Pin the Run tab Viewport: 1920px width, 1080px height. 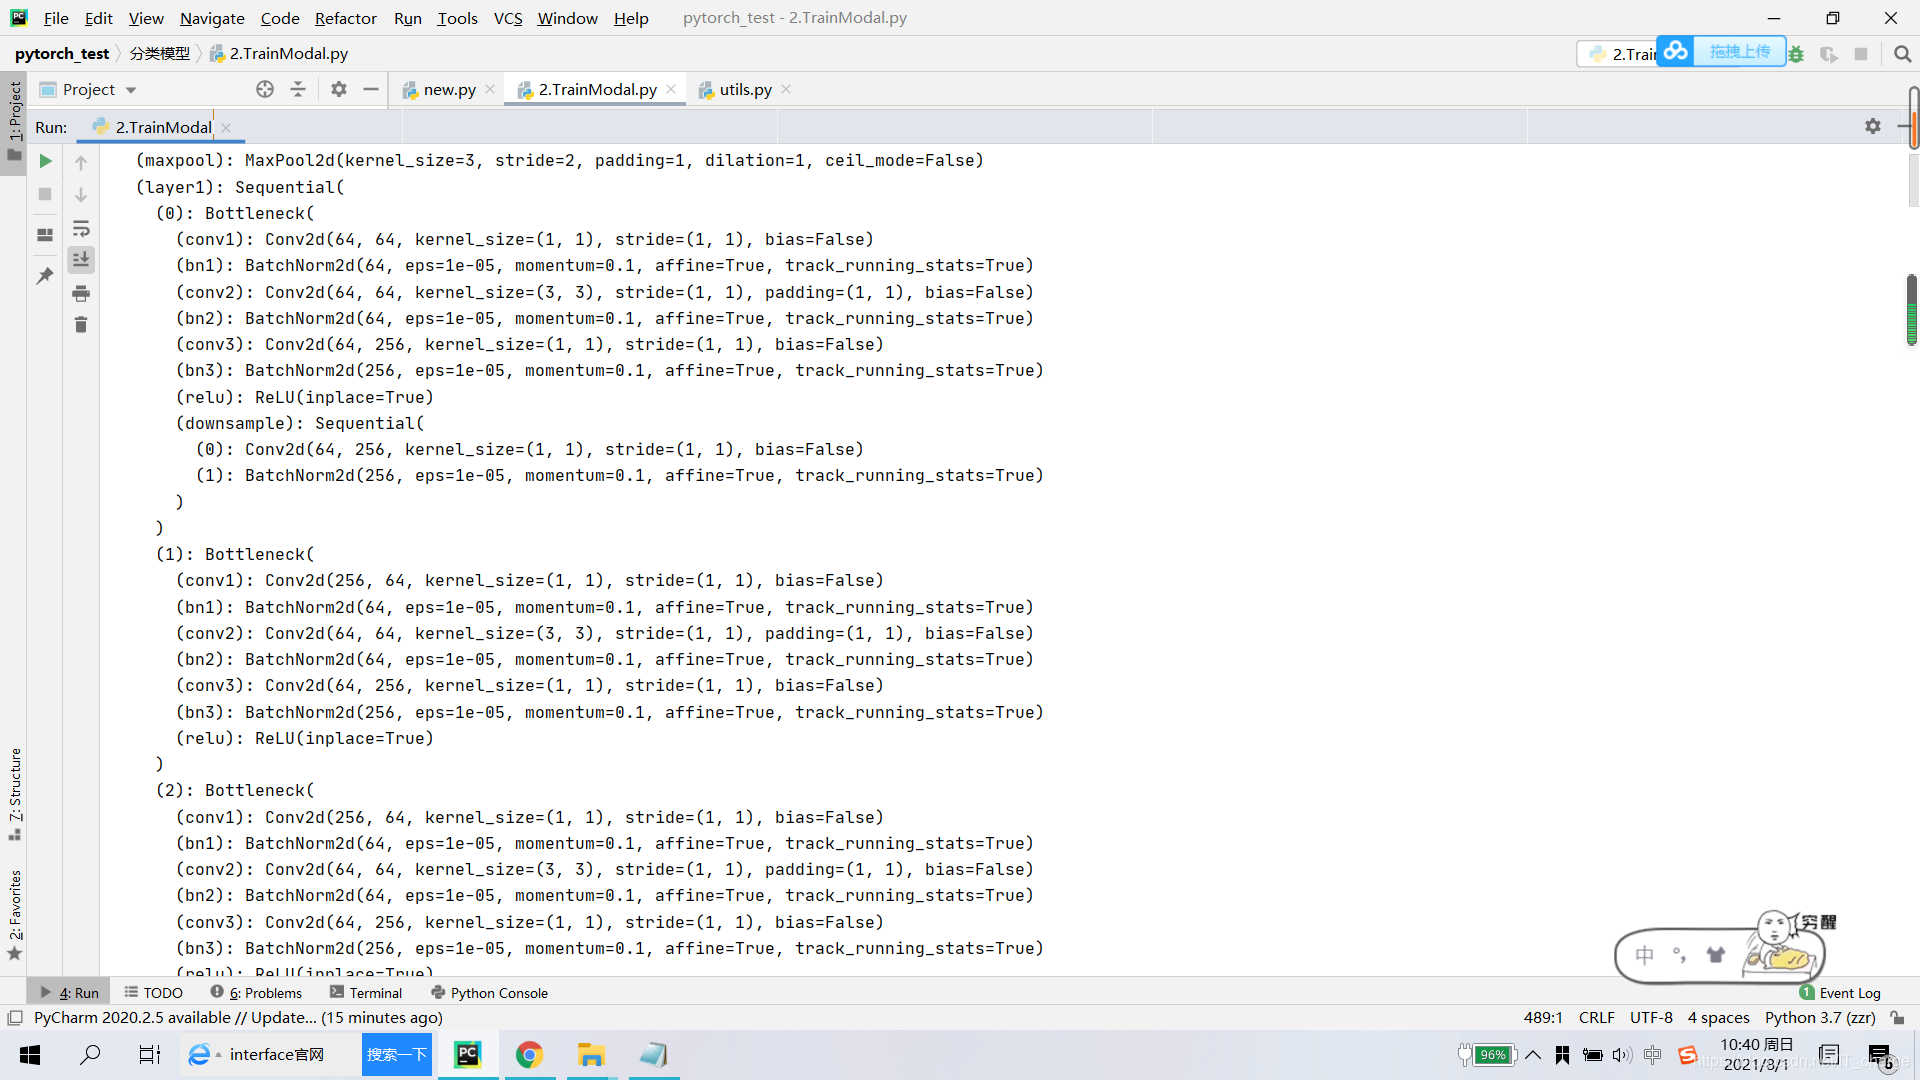click(45, 275)
